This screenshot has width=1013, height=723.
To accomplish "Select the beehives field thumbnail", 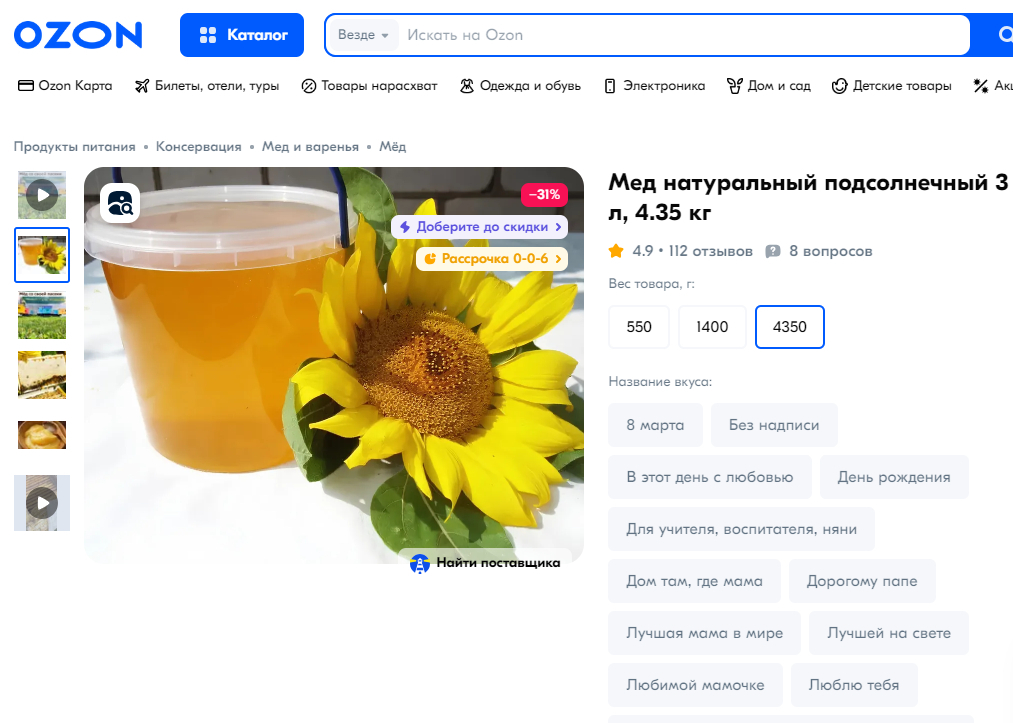I will pyautogui.click(x=42, y=315).
